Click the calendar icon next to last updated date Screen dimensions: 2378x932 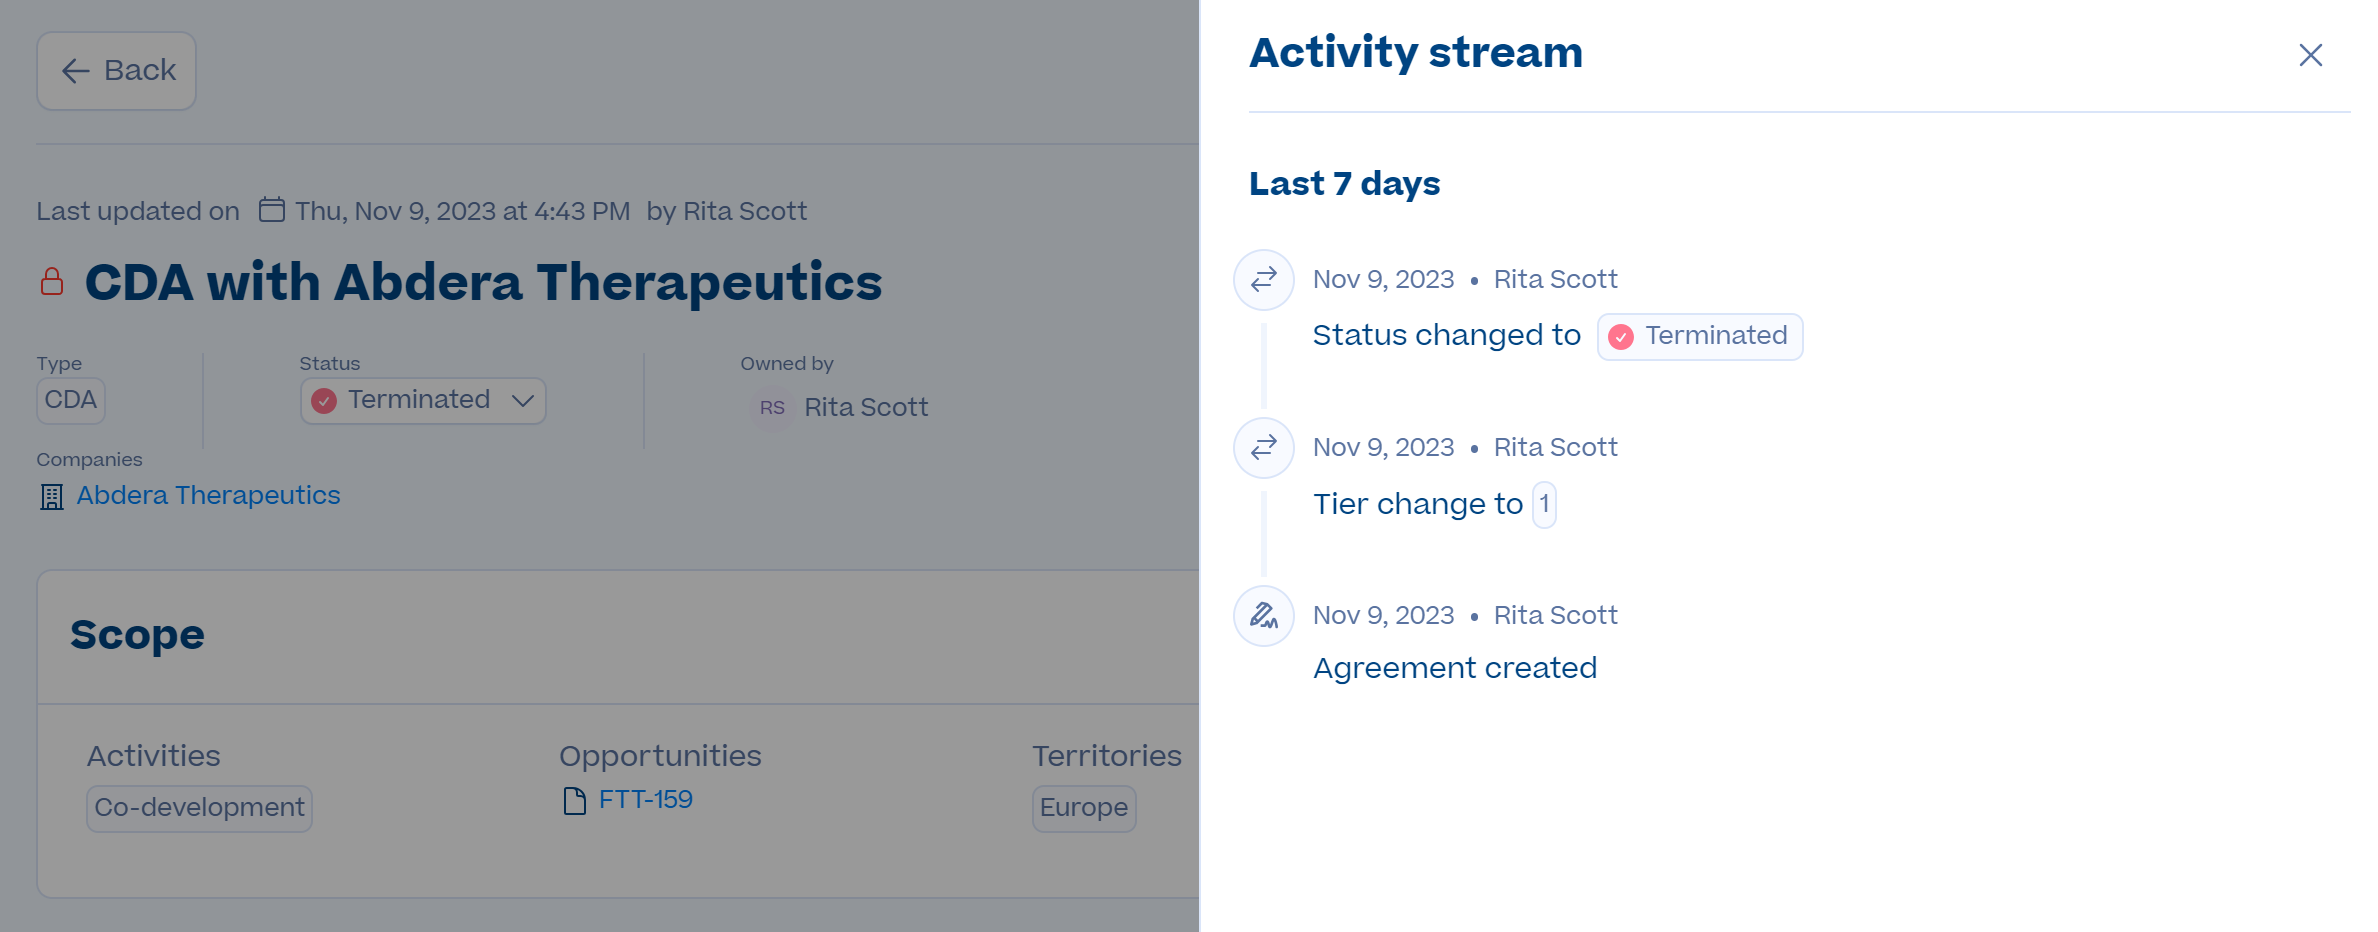click(272, 210)
